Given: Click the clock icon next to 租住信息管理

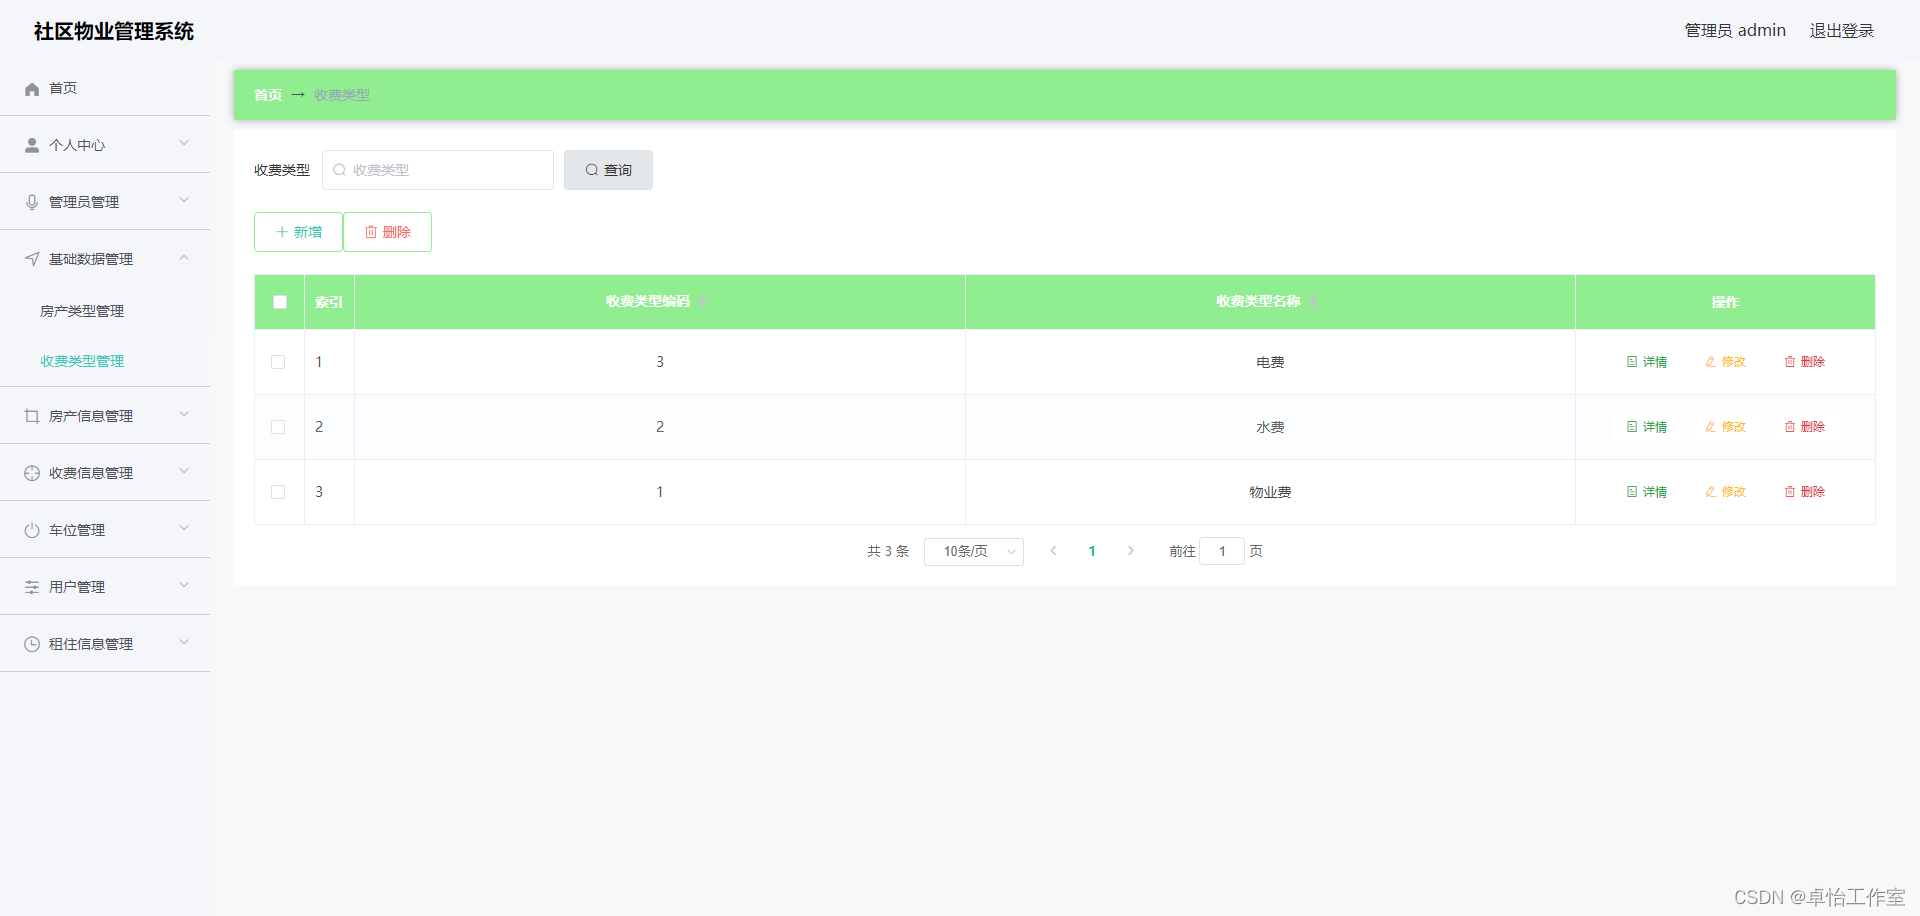Looking at the screenshot, I should point(32,644).
